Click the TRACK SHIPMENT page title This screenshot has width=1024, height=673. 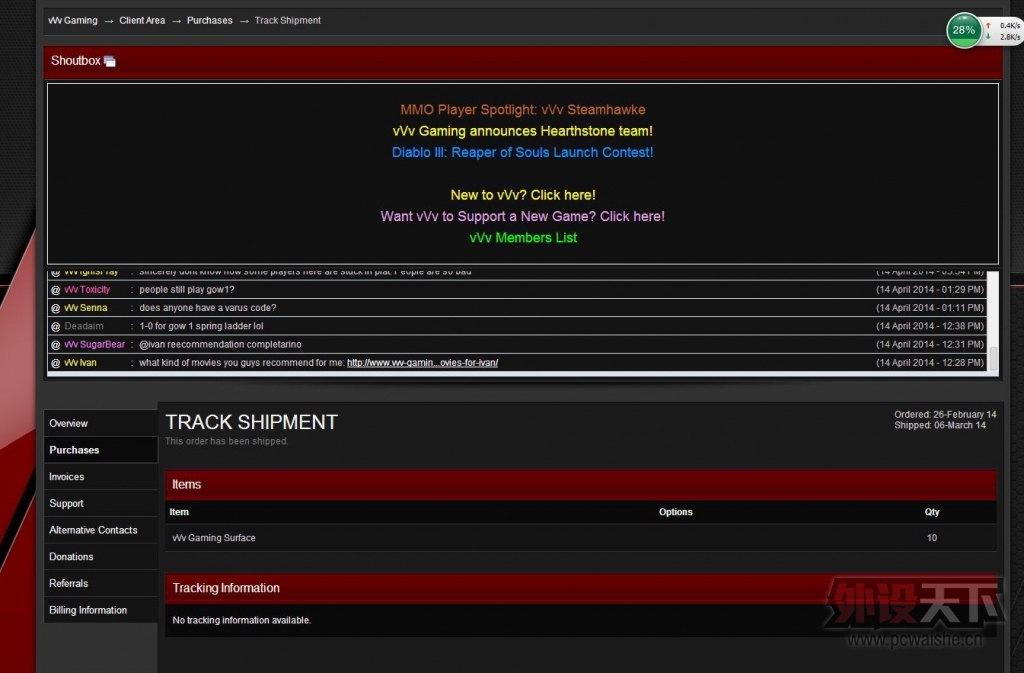click(251, 422)
